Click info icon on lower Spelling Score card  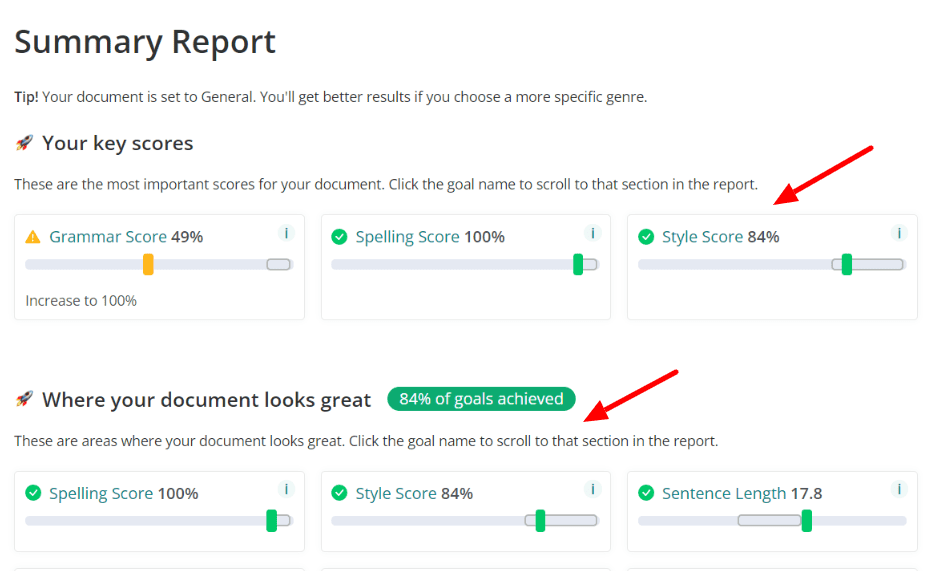pyautogui.click(x=286, y=489)
